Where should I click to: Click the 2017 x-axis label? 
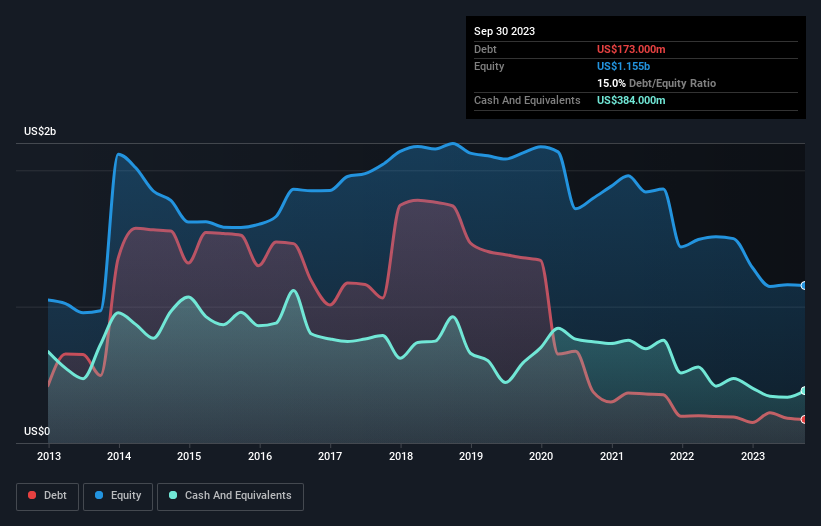(330, 456)
